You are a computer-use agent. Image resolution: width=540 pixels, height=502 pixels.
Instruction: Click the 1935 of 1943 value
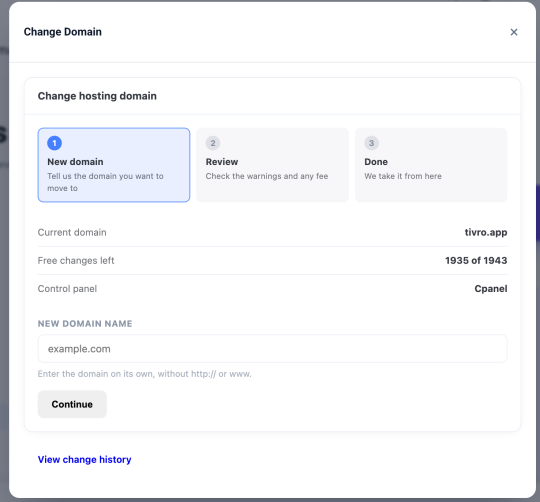point(476,260)
